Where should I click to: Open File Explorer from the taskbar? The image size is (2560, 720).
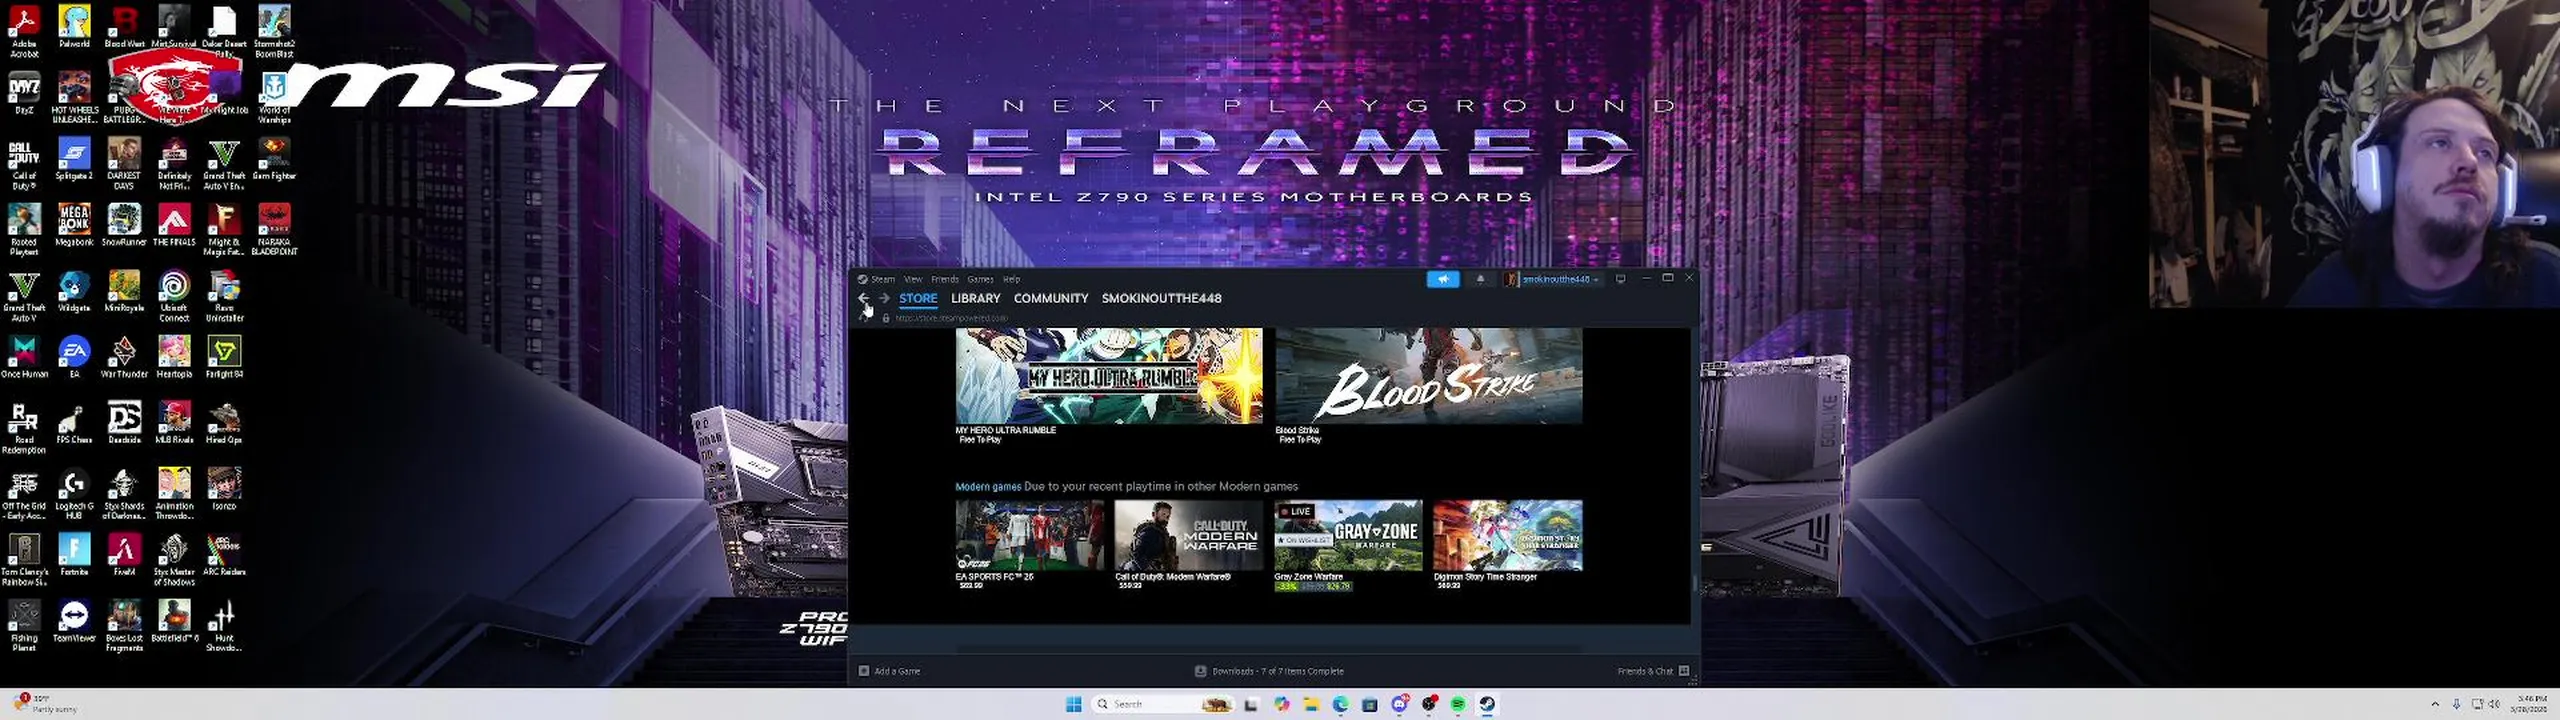click(x=1311, y=704)
